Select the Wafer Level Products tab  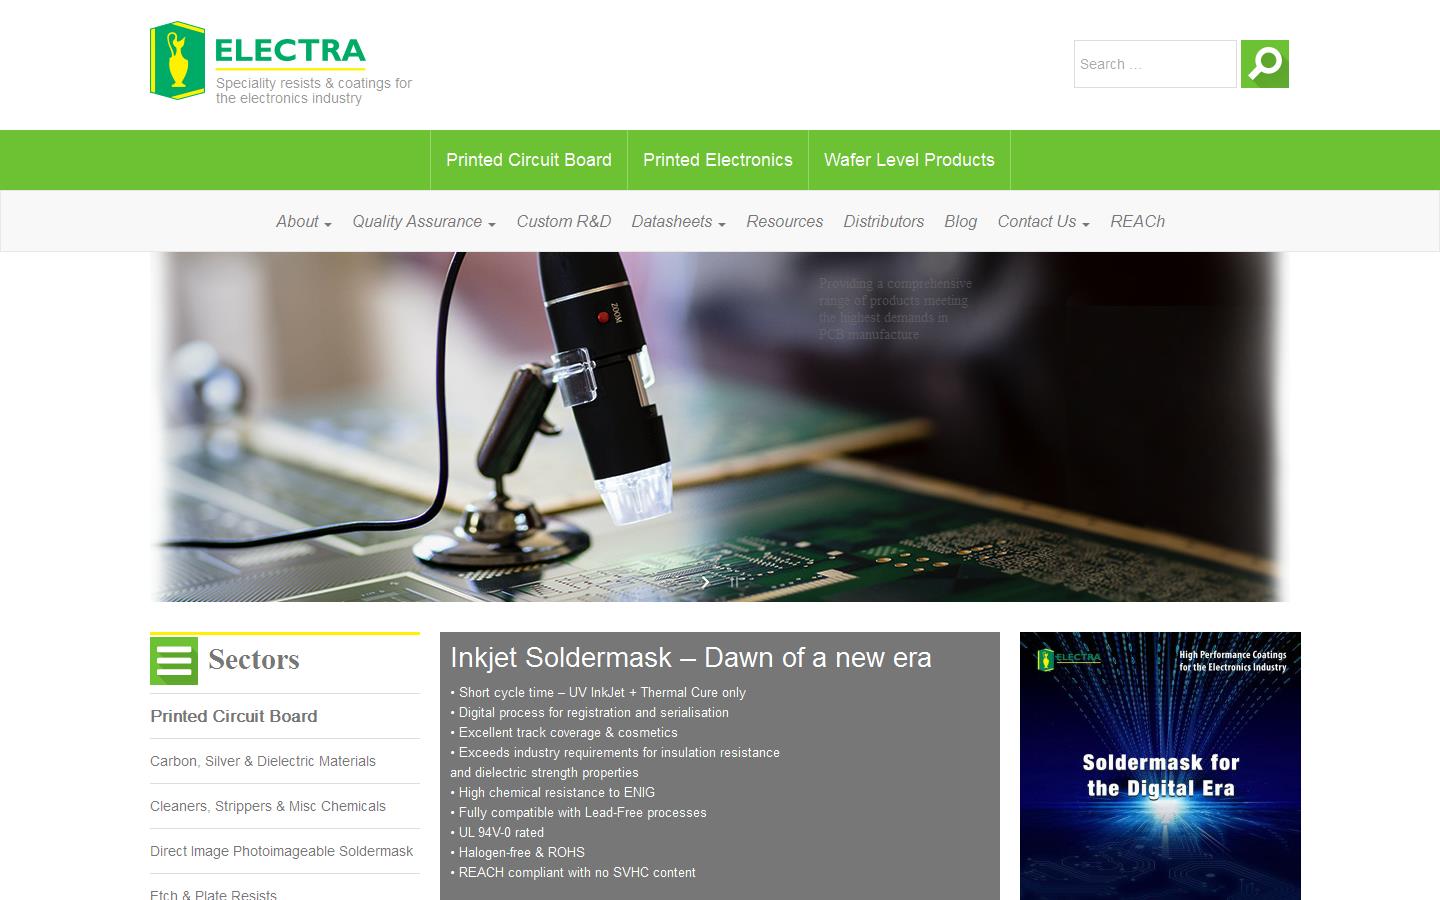[x=908, y=160]
